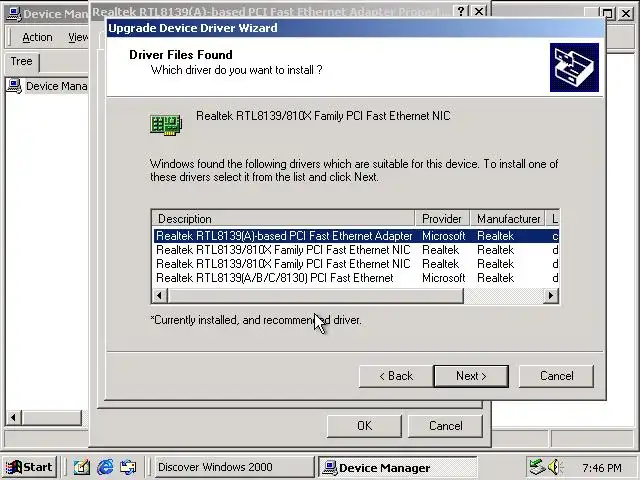This screenshot has width=640, height=480.
Task: Click the network card icon in the wizard
Action: coord(166,124)
